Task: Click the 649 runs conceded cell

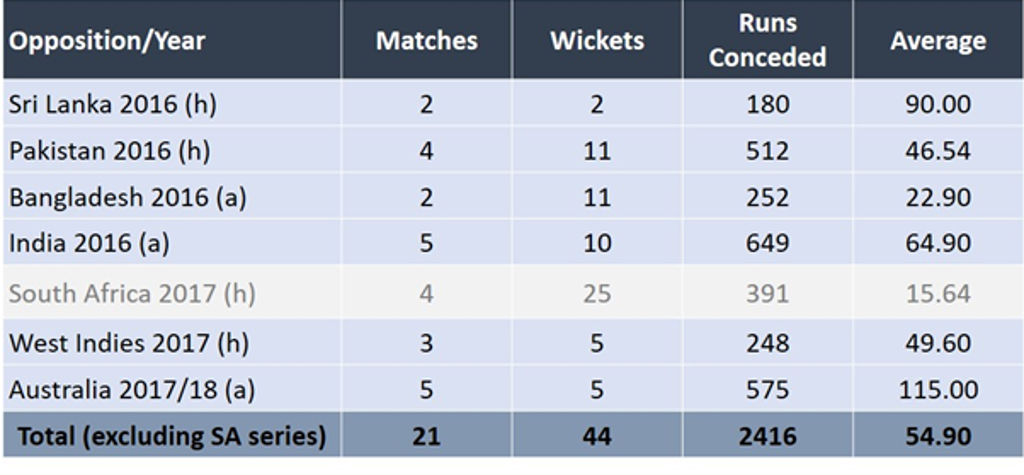Action: [767, 243]
